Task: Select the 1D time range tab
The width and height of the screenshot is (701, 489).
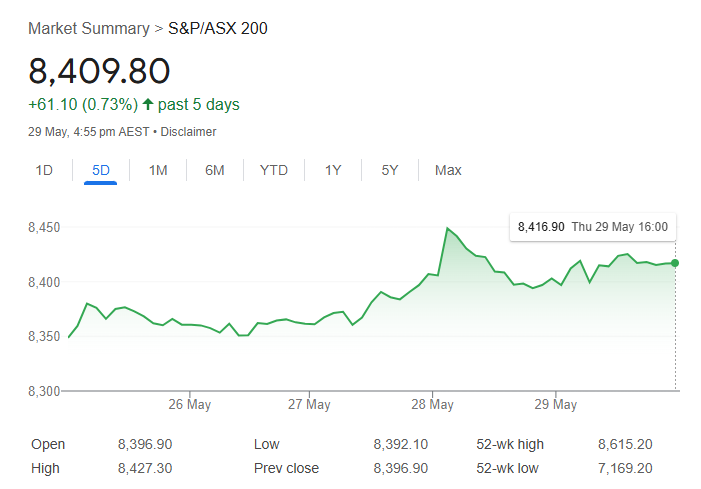Action: [44, 170]
